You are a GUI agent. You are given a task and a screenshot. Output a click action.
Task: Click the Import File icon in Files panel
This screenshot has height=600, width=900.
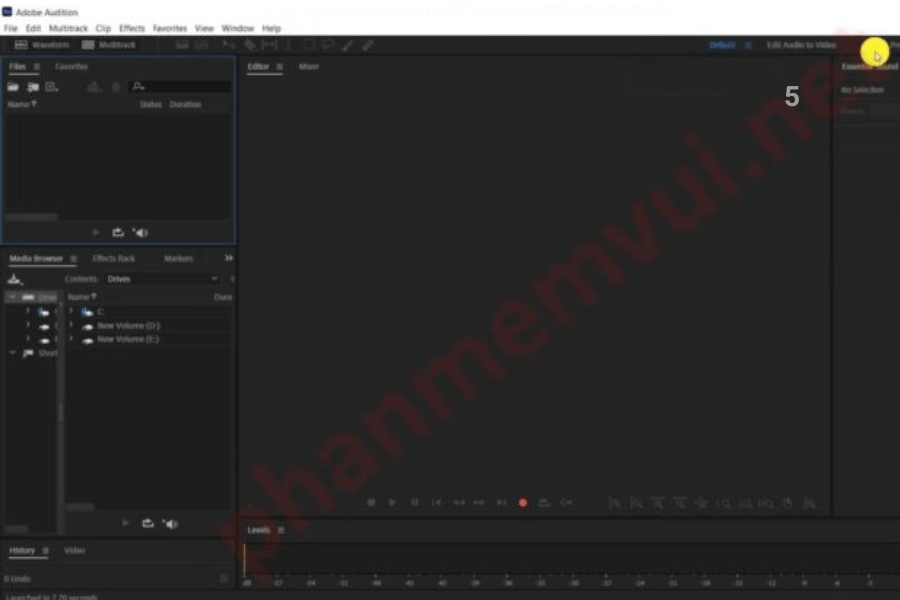[x=33, y=88]
